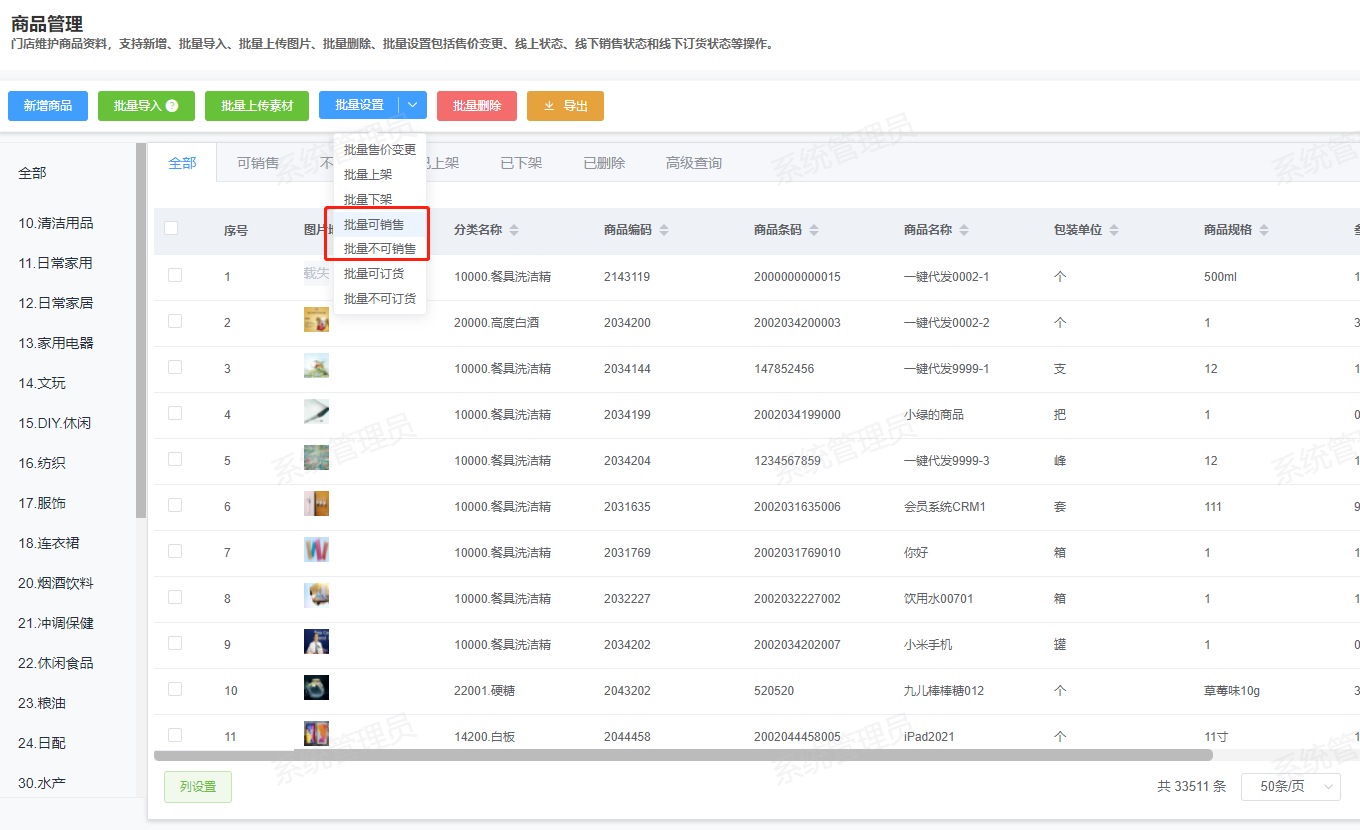
Task: Click the help icon on 批量导入 button
Action: tap(172, 106)
